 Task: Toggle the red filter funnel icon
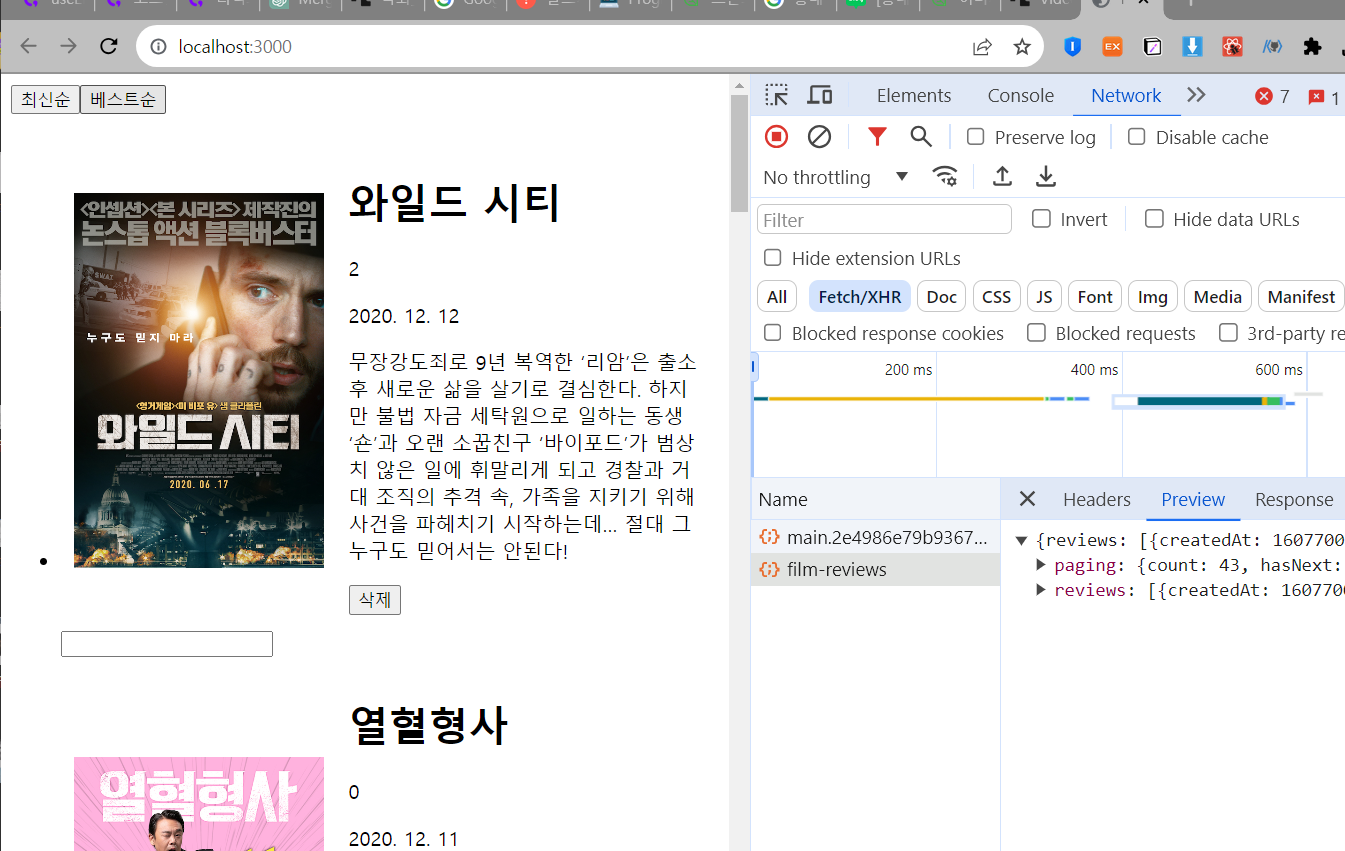point(877,137)
